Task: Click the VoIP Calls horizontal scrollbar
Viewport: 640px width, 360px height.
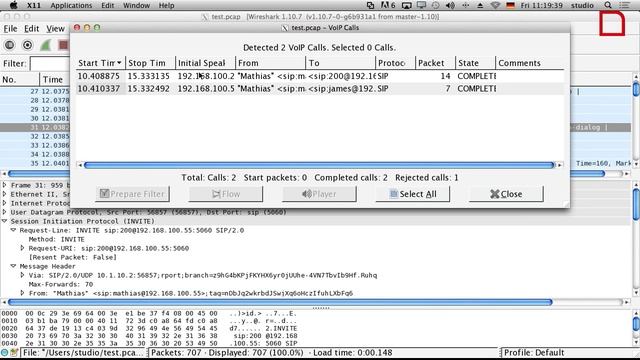Action: (x=319, y=165)
